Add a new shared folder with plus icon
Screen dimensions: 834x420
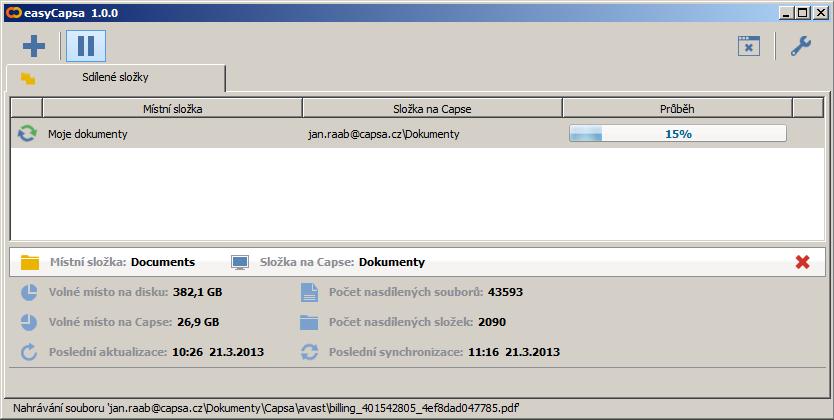pyautogui.click(x=34, y=46)
